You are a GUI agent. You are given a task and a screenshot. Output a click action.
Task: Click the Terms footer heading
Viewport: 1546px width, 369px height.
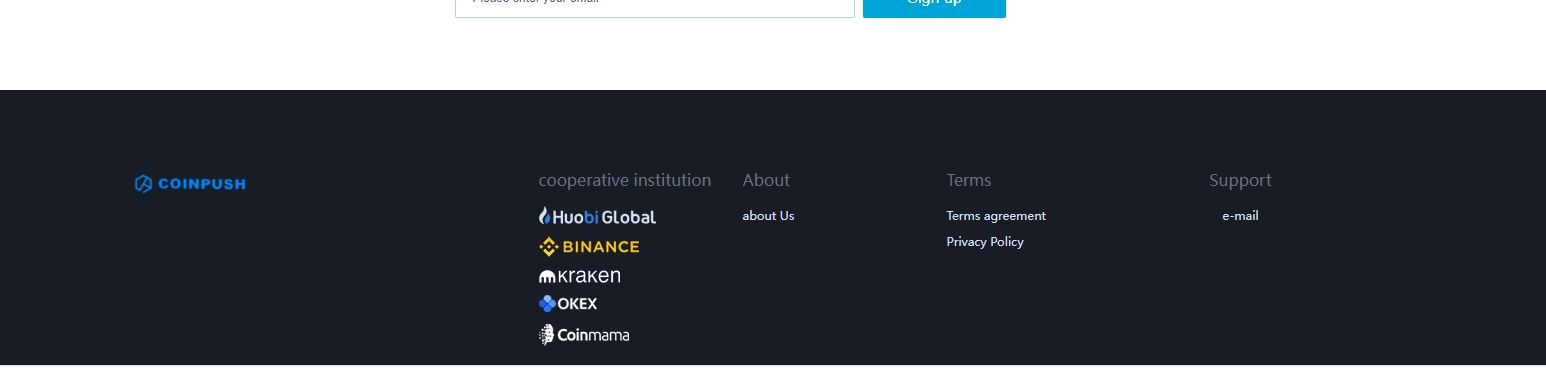click(969, 180)
